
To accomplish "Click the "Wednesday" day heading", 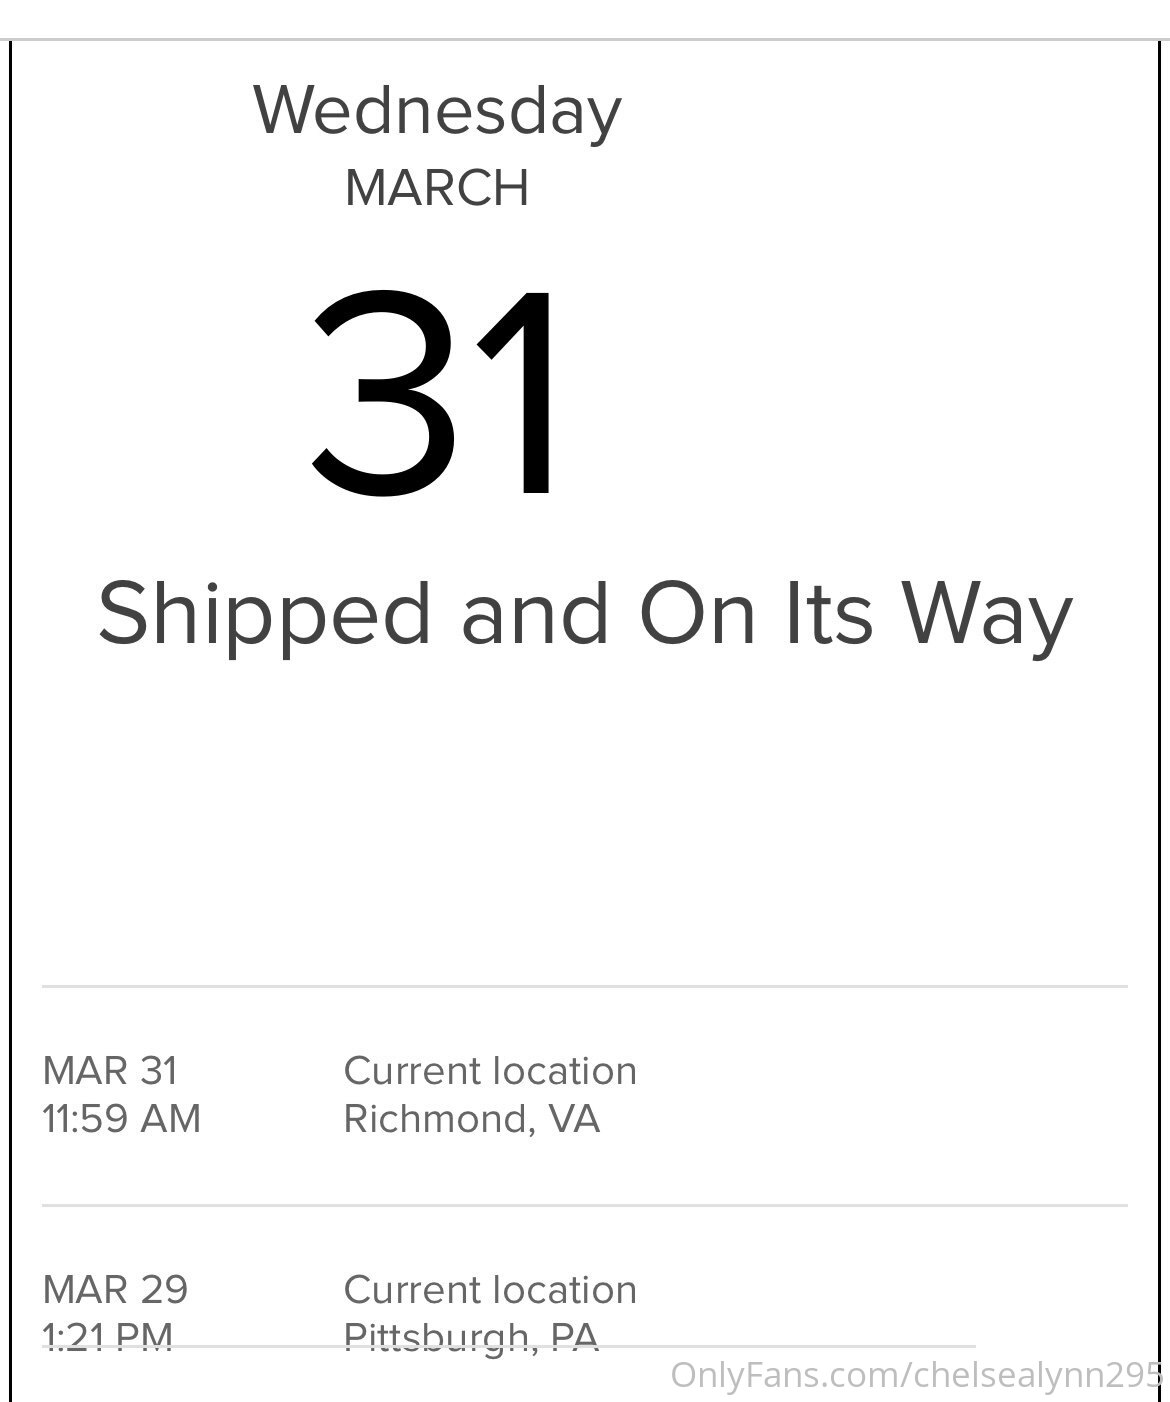I will tap(437, 111).
